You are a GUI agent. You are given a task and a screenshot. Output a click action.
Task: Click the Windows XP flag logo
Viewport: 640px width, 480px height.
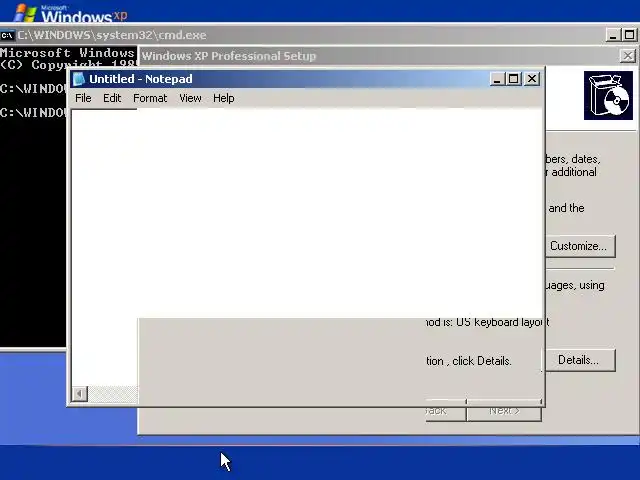[x=25, y=13]
